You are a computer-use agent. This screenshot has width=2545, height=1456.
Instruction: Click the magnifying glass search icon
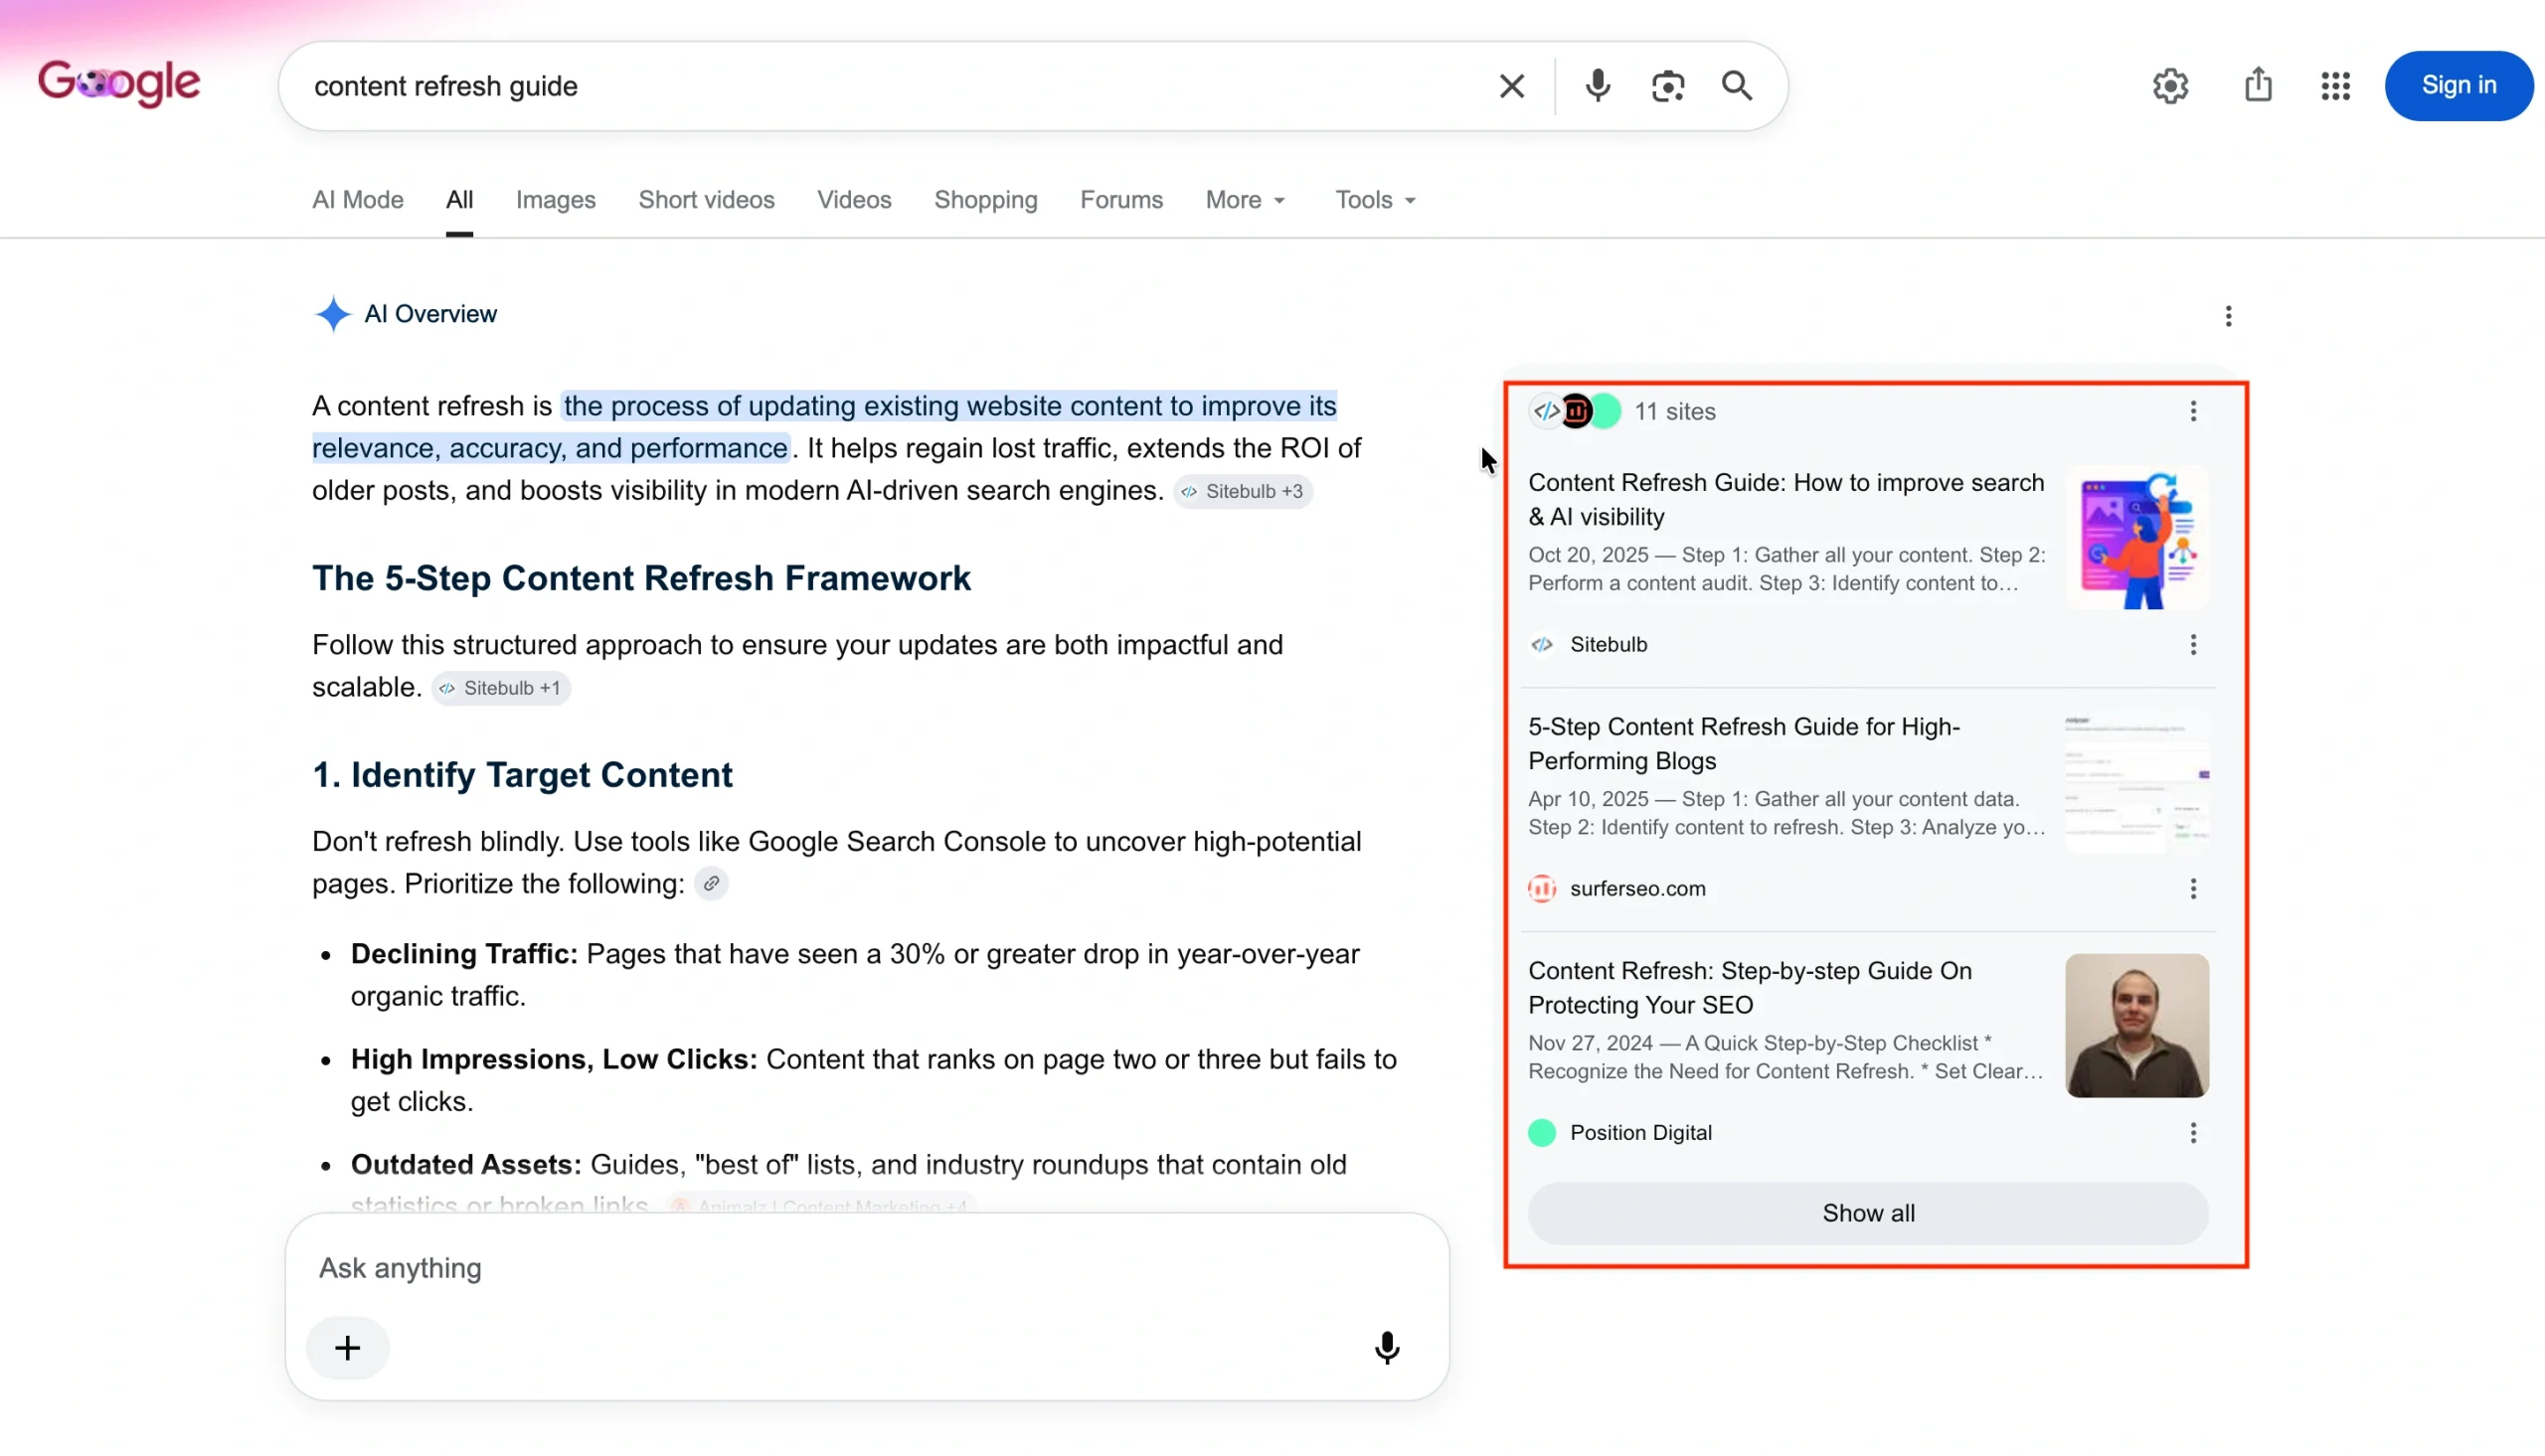[1737, 86]
